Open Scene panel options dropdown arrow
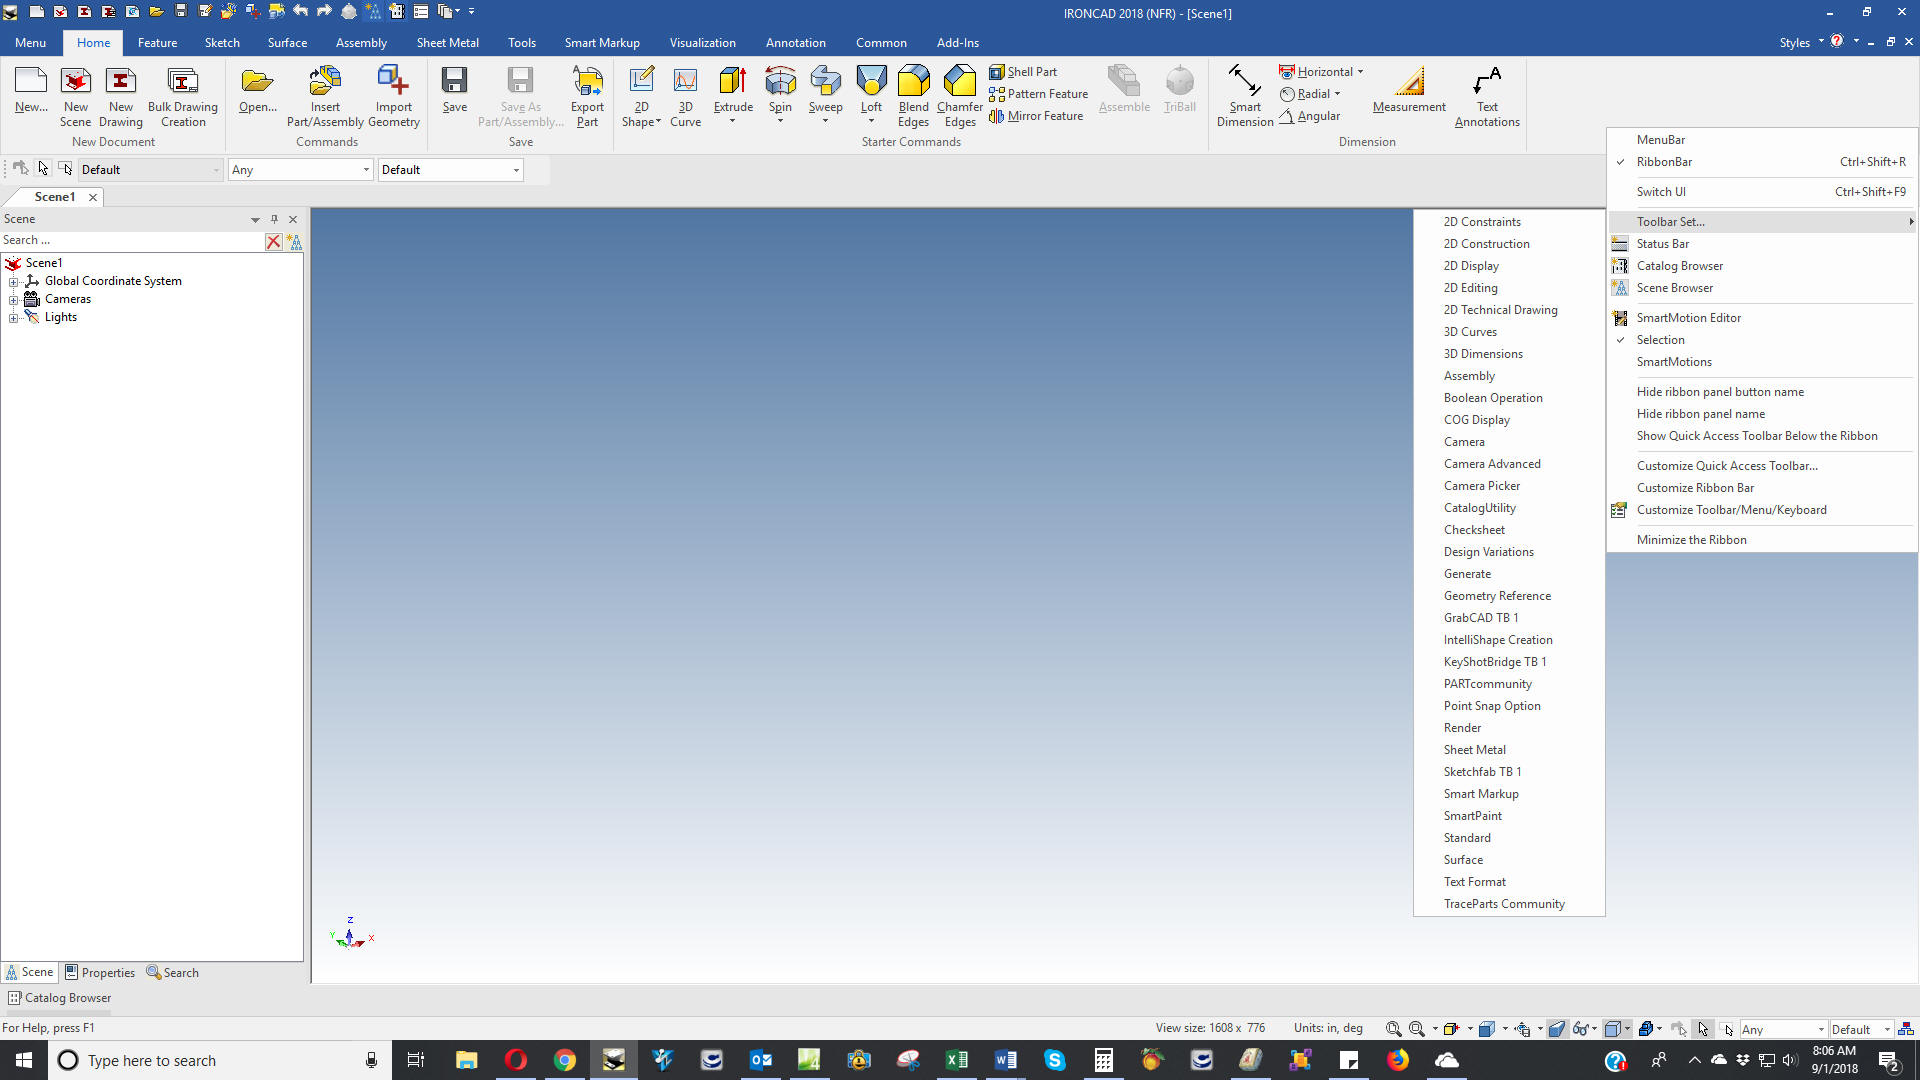This screenshot has width=1920, height=1080. (x=255, y=219)
